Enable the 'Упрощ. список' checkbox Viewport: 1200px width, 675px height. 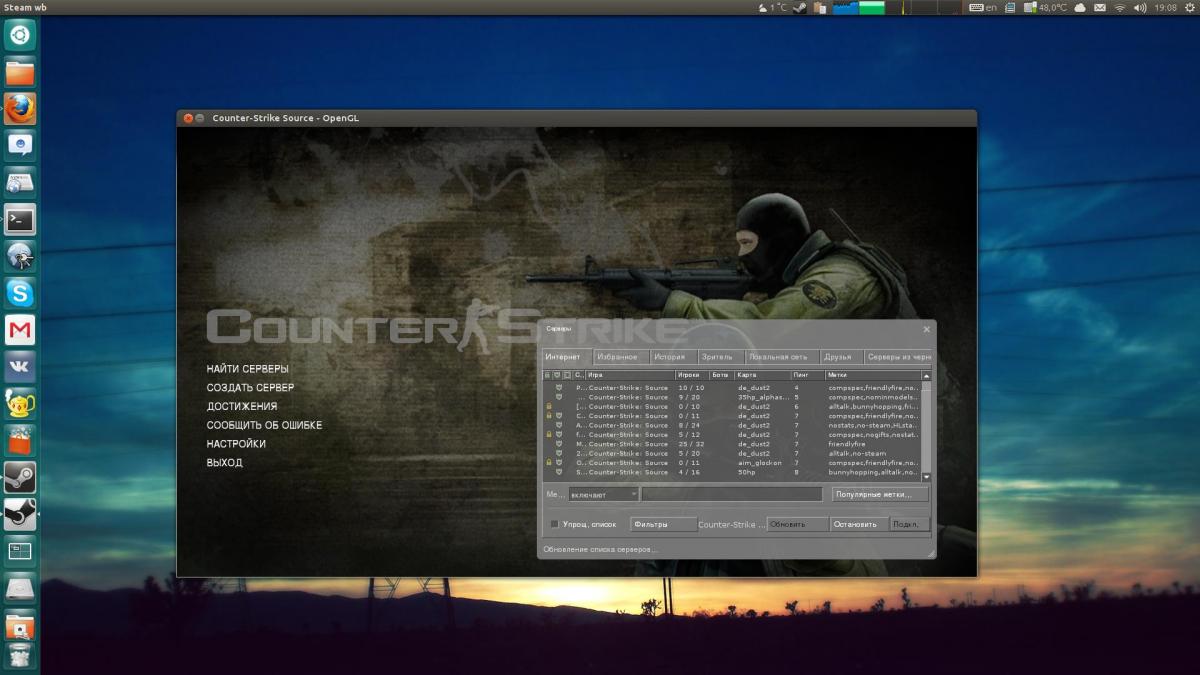click(555, 524)
